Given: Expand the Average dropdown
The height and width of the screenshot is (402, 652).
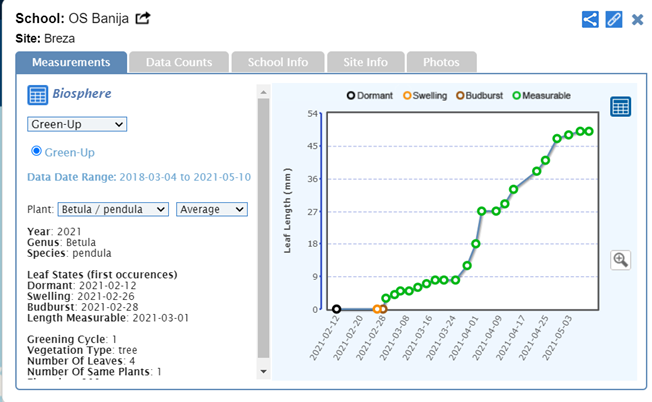Looking at the screenshot, I should pyautogui.click(x=212, y=209).
